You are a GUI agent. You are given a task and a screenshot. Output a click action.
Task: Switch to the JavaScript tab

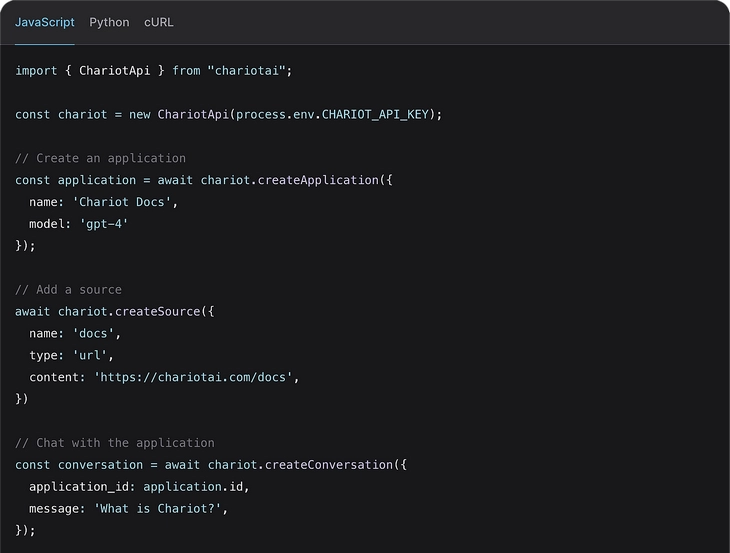pyautogui.click(x=45, y=22)
